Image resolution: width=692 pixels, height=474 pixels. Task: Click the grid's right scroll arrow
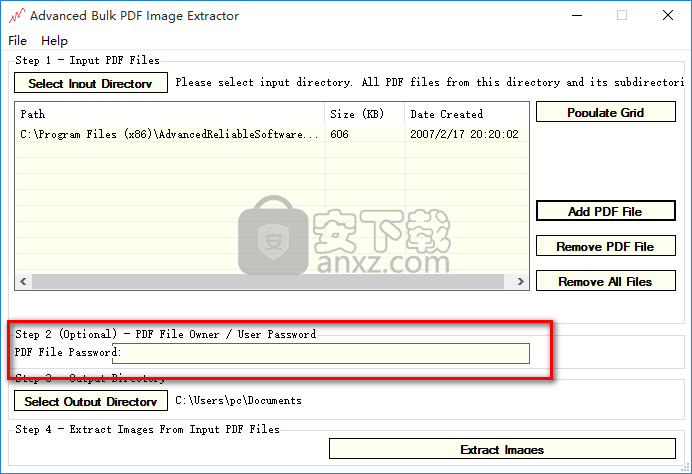click(520, 282)
